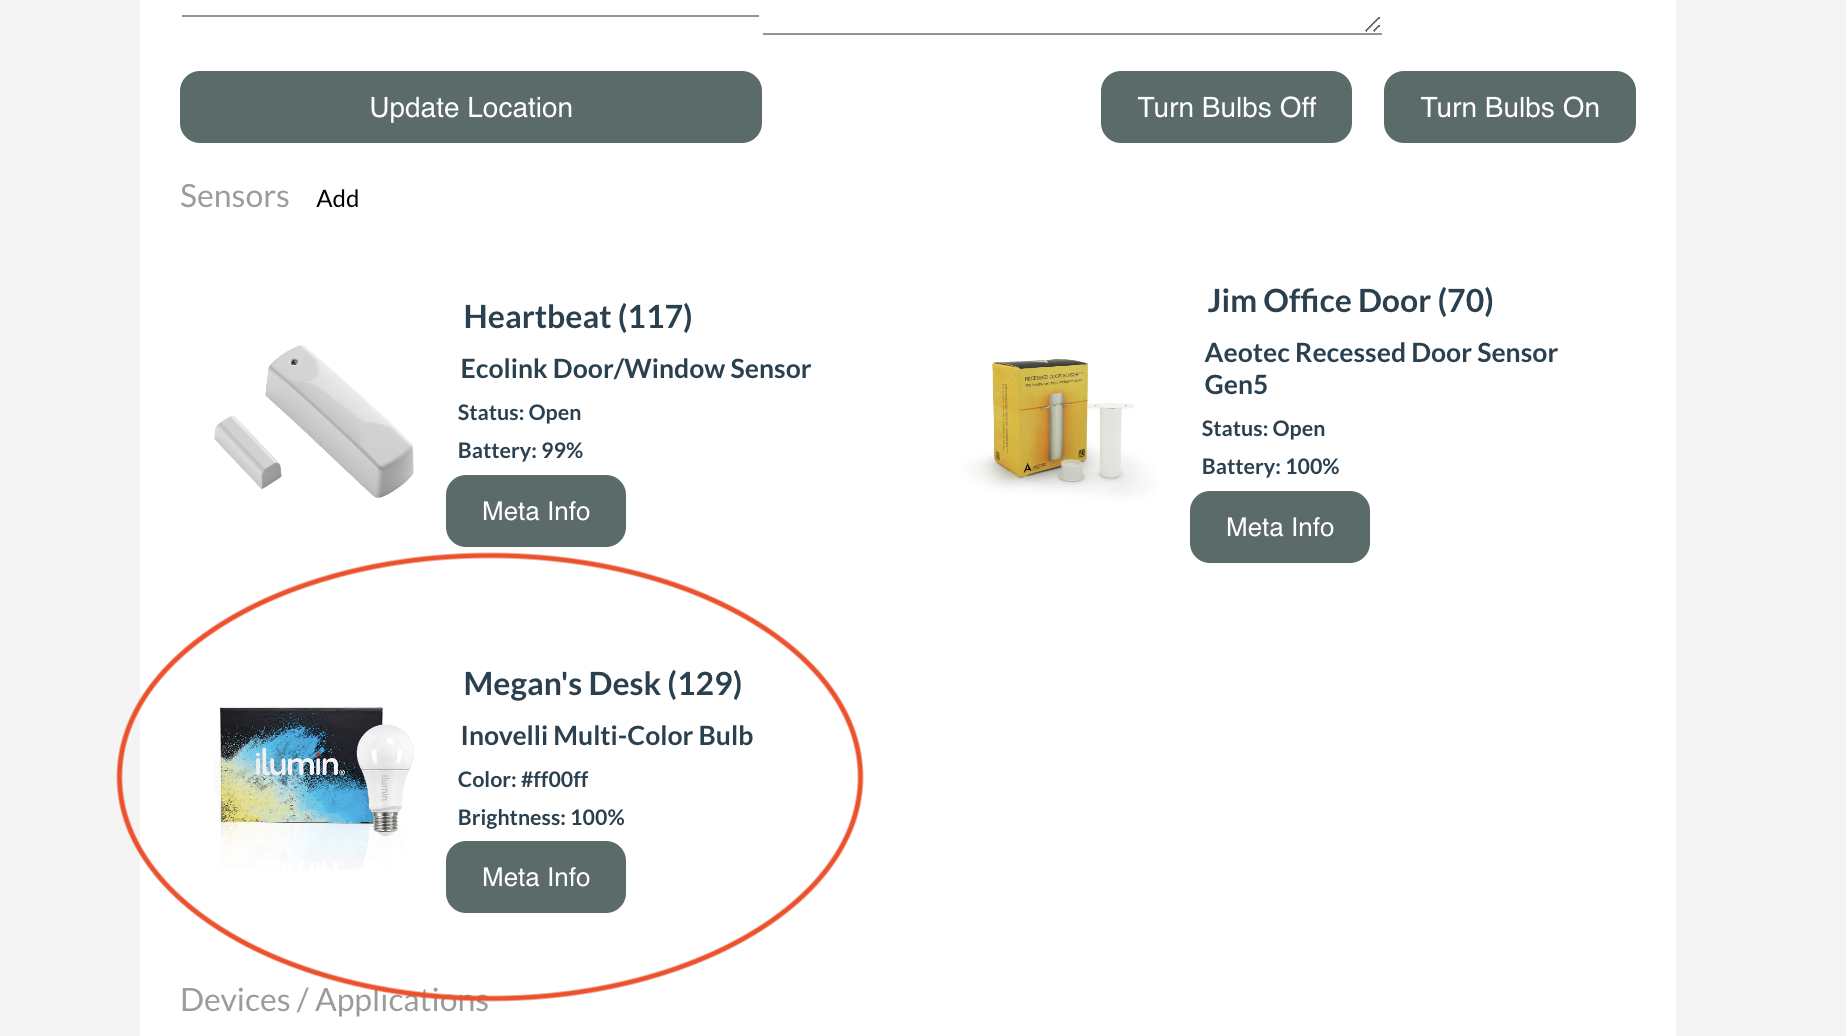The image size is (1846, 1036).
Task: Click Jim Office Door Status: Open text
Action: (1263, 428)
